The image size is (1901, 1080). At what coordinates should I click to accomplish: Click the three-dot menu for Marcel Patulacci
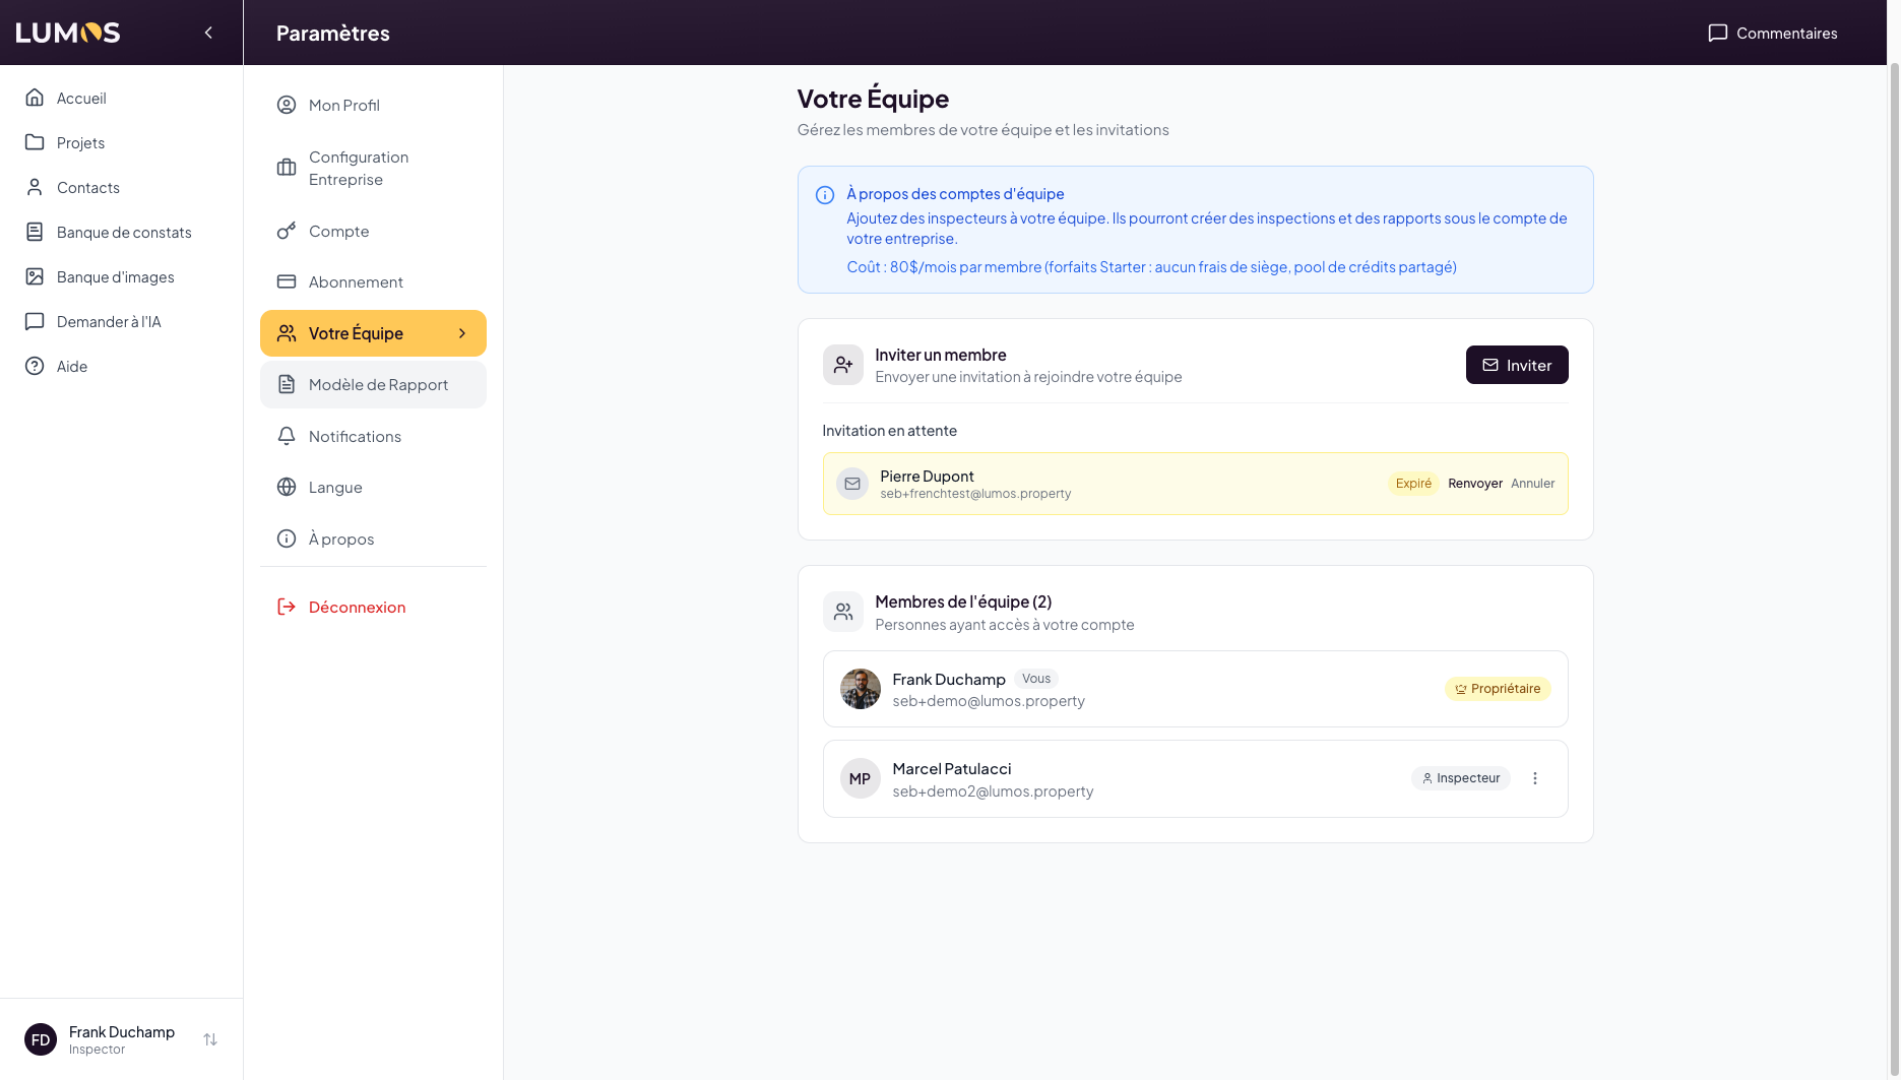(x=1535, y=778)
